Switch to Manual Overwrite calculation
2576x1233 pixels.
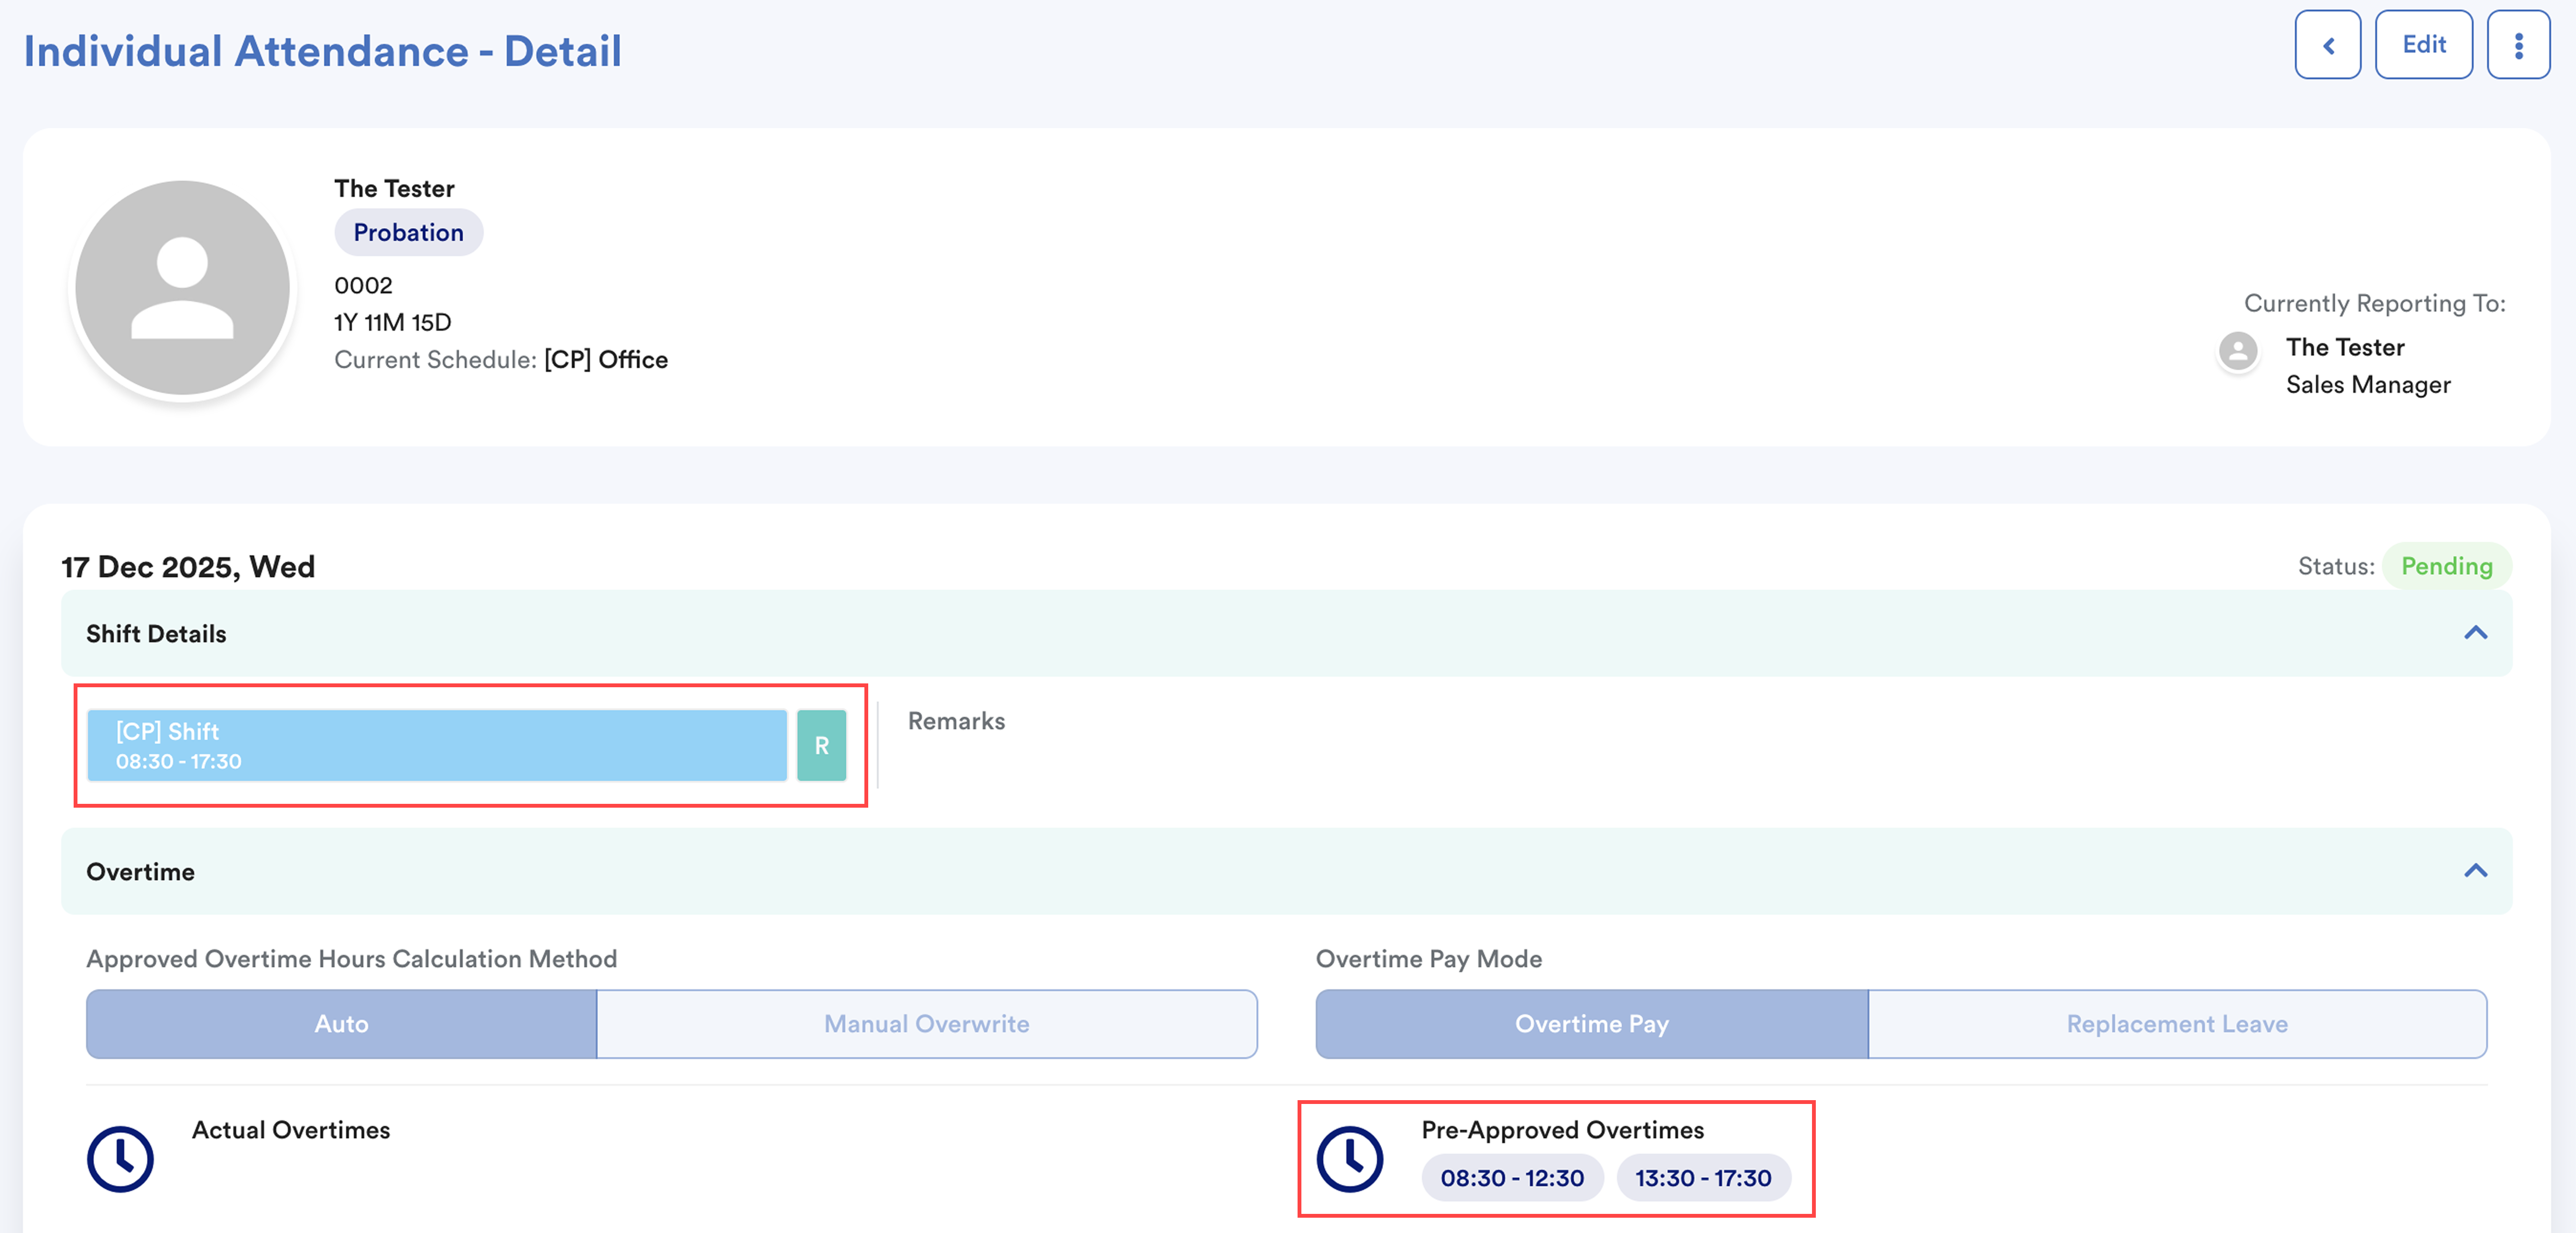[926, 1024]
